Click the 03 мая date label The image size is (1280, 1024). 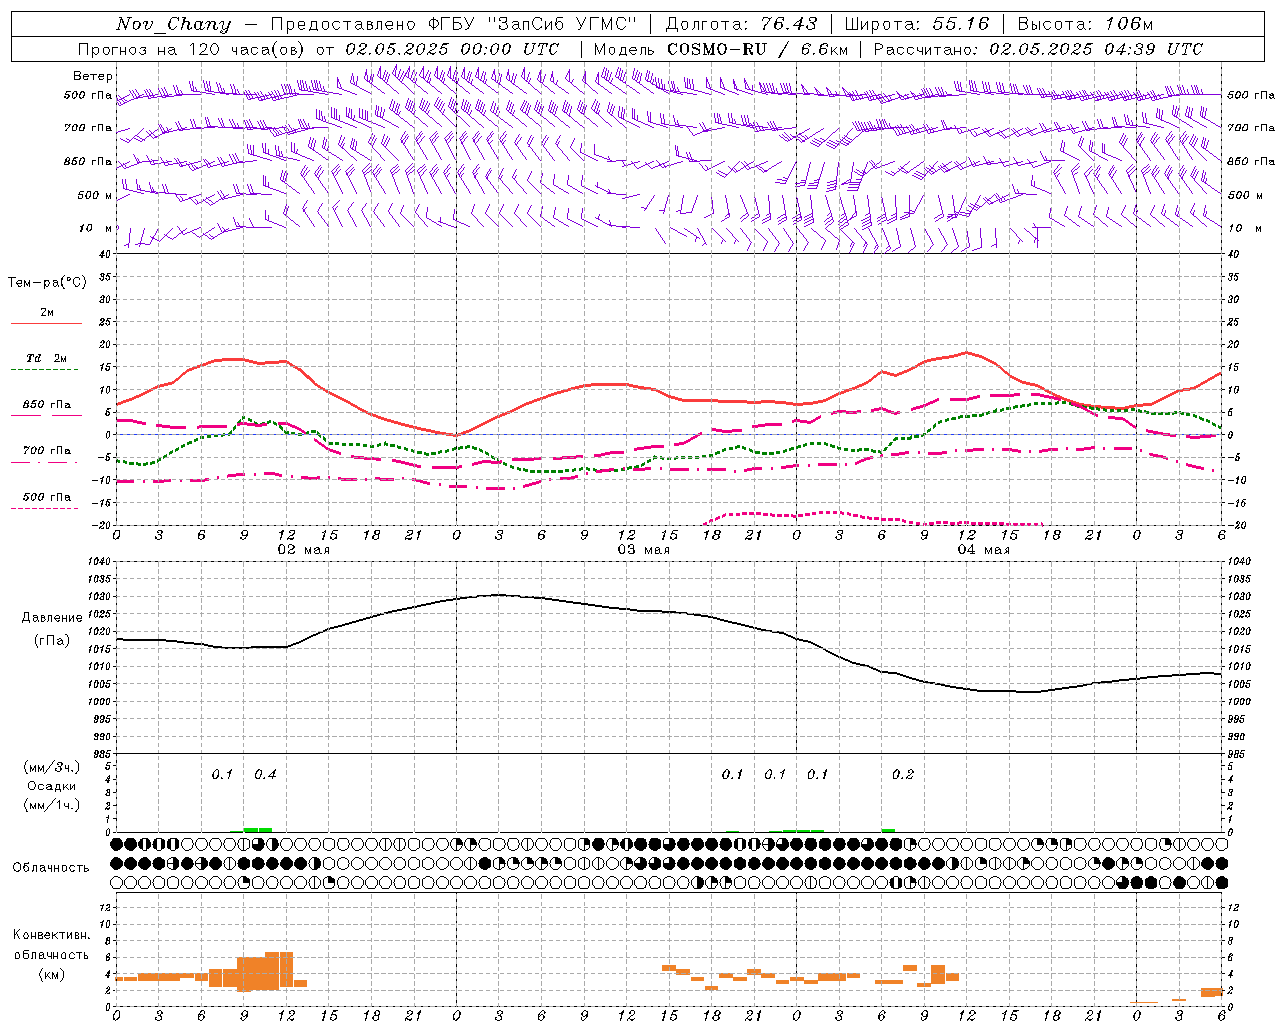point(643,550)
